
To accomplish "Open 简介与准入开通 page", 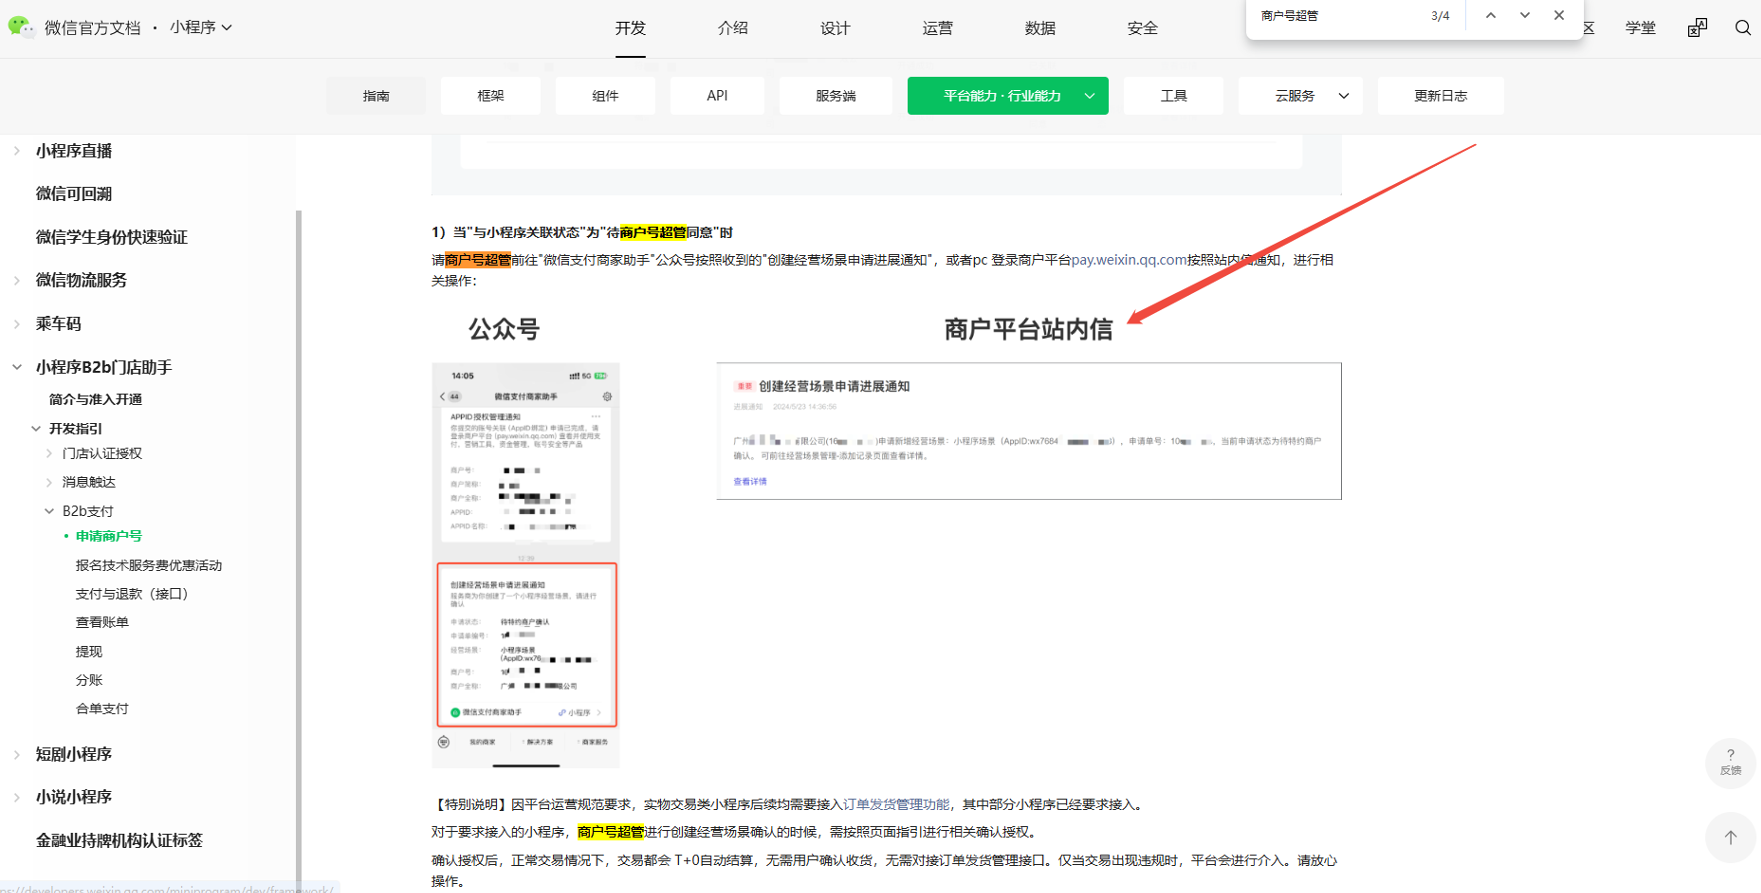I will (x=96, y=399).
